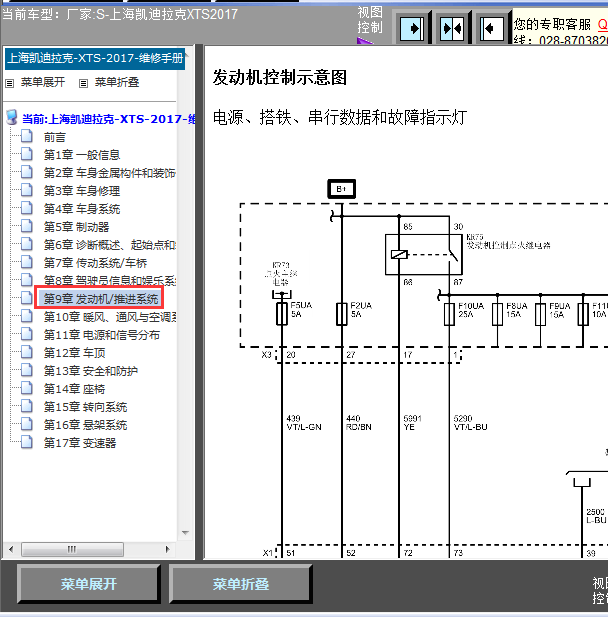Screen dimensions: 608x617
Task: Click the page icon beside 第3章 车身修理
Action: click(27, 190)
